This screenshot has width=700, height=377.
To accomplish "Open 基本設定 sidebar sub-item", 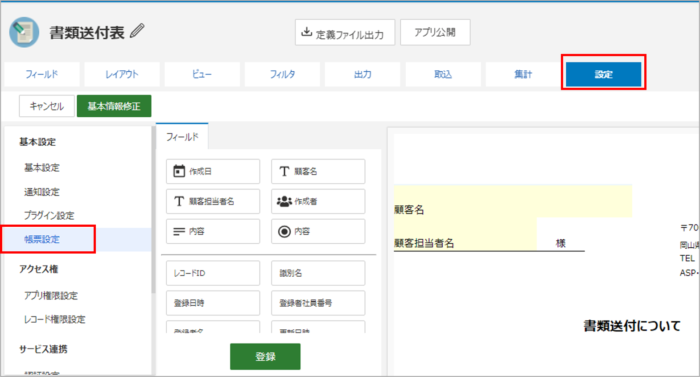I will (42, 168).
